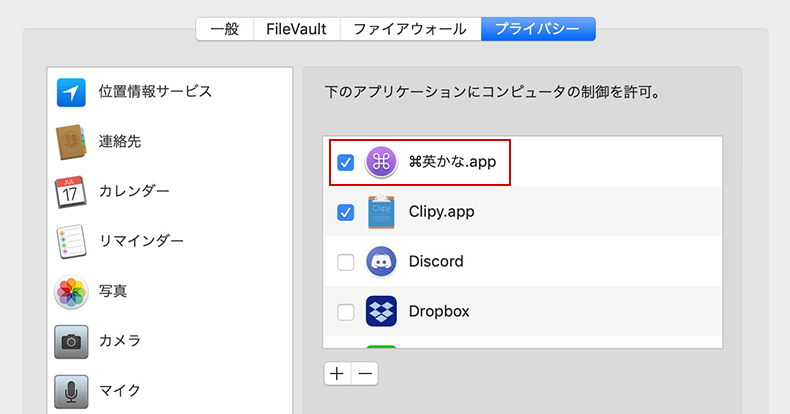790x414 pixels.
Task: Click the 位置情報サービス arrow icon
Action: 71,92
